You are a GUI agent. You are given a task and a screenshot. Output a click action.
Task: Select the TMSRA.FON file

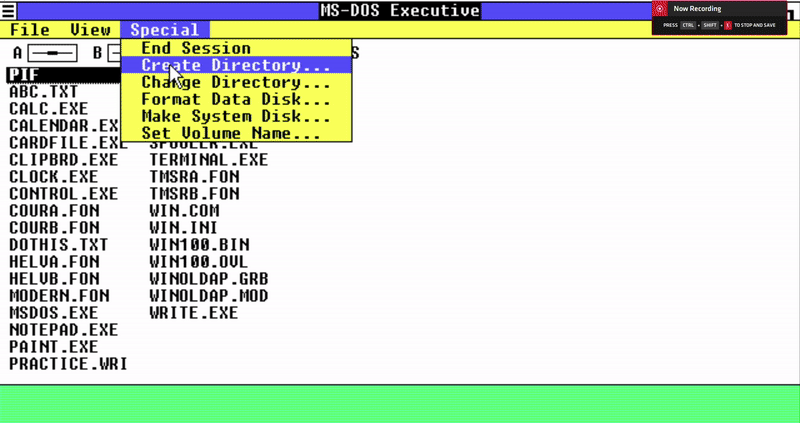[x=194, y=177]
